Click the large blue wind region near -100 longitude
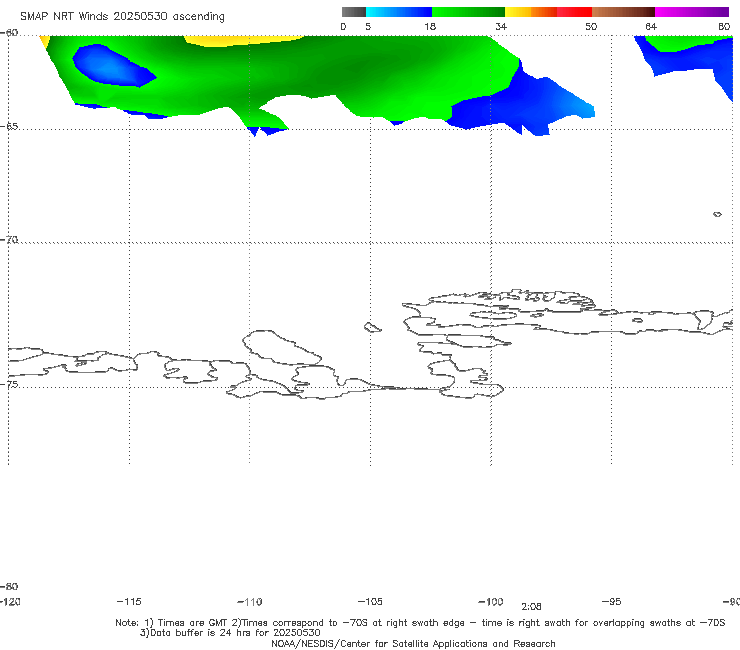 (x=519, y=104)
